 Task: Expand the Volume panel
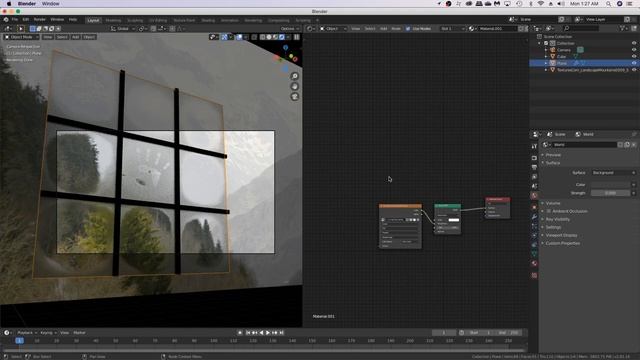pyautogui.click(x=553, y=203)
